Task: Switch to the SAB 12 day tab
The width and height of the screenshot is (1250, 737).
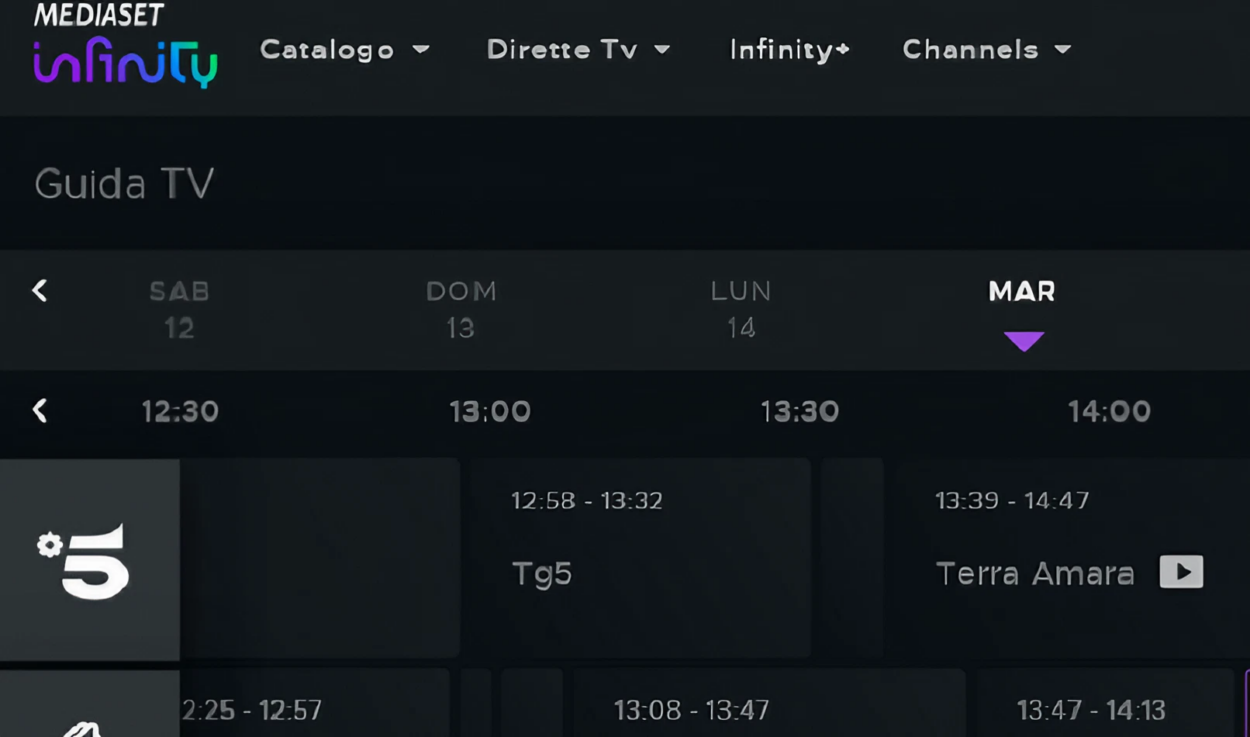Action: click(180, 309)
